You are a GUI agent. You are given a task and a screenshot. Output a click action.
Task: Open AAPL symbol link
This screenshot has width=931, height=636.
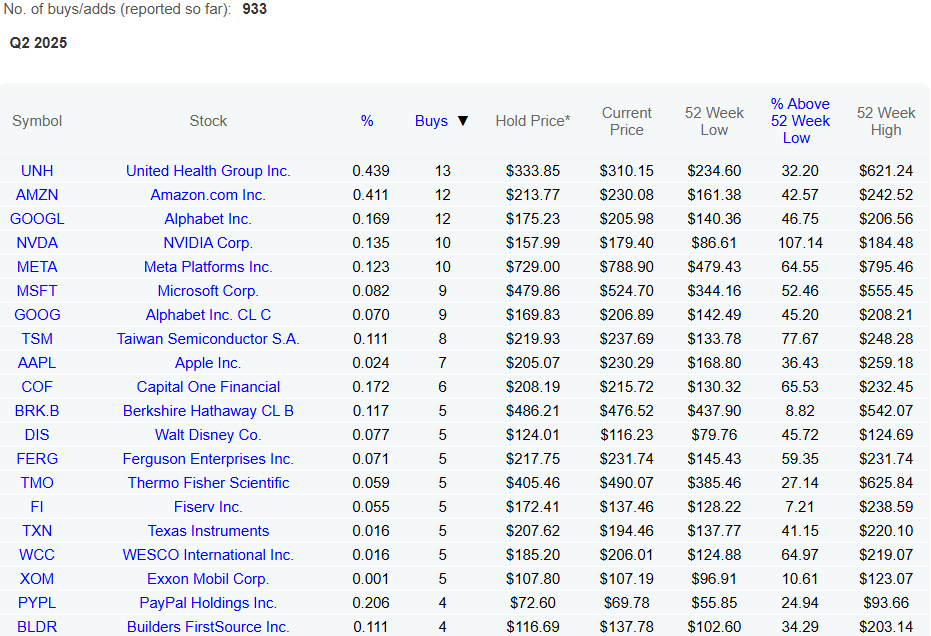point(37,363)
